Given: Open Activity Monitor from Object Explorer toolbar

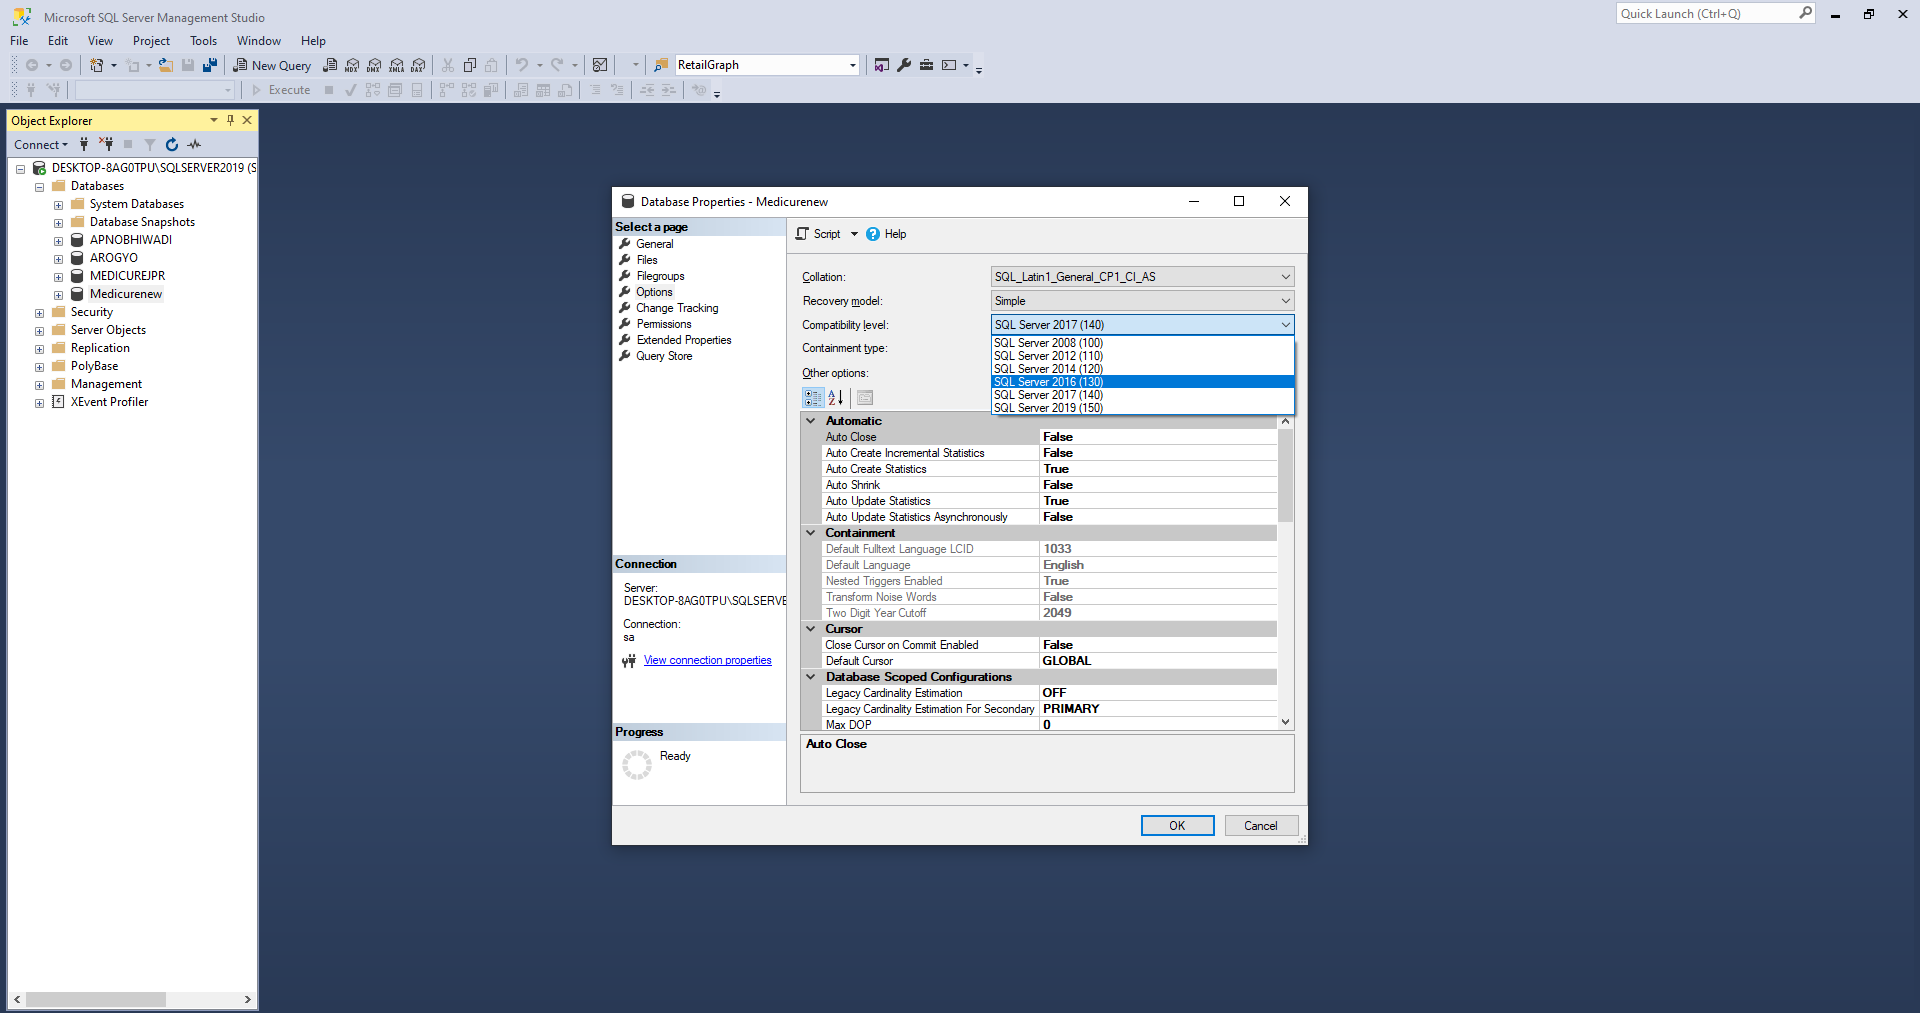Looking at the screenshot, I should coord(194,144).
